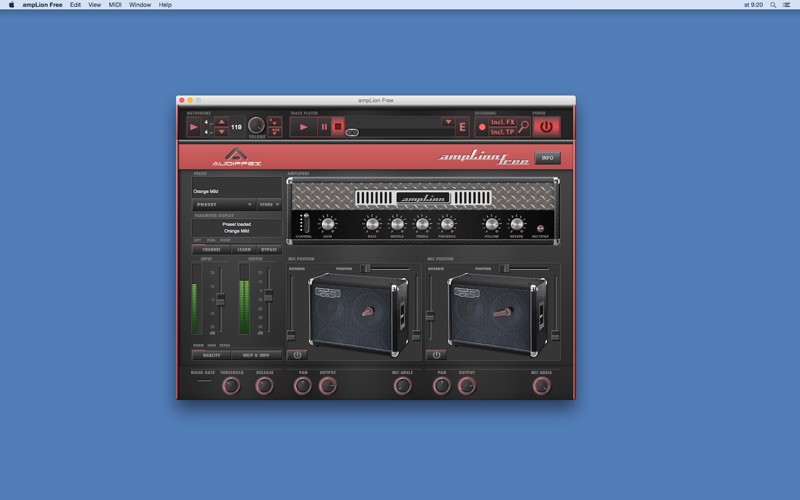
Task: Click the left cabinet MIC ANGLE knob
Action: point(403,386)
